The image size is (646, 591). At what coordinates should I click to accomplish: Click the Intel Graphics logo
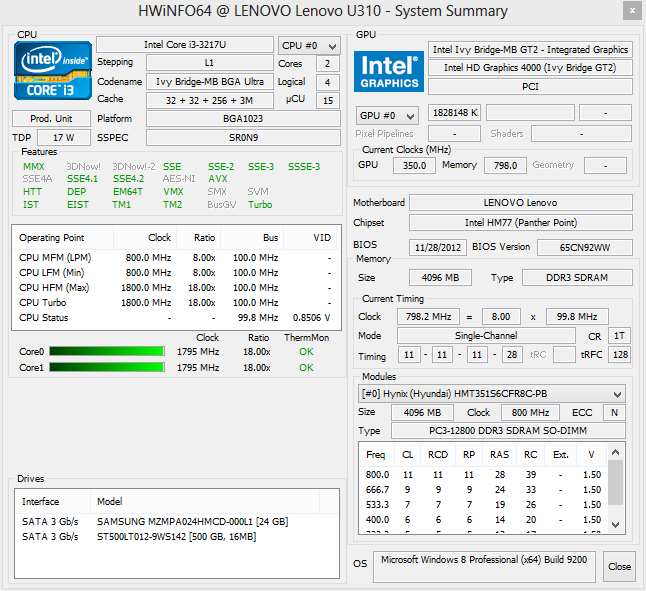[x=388, y=71]
